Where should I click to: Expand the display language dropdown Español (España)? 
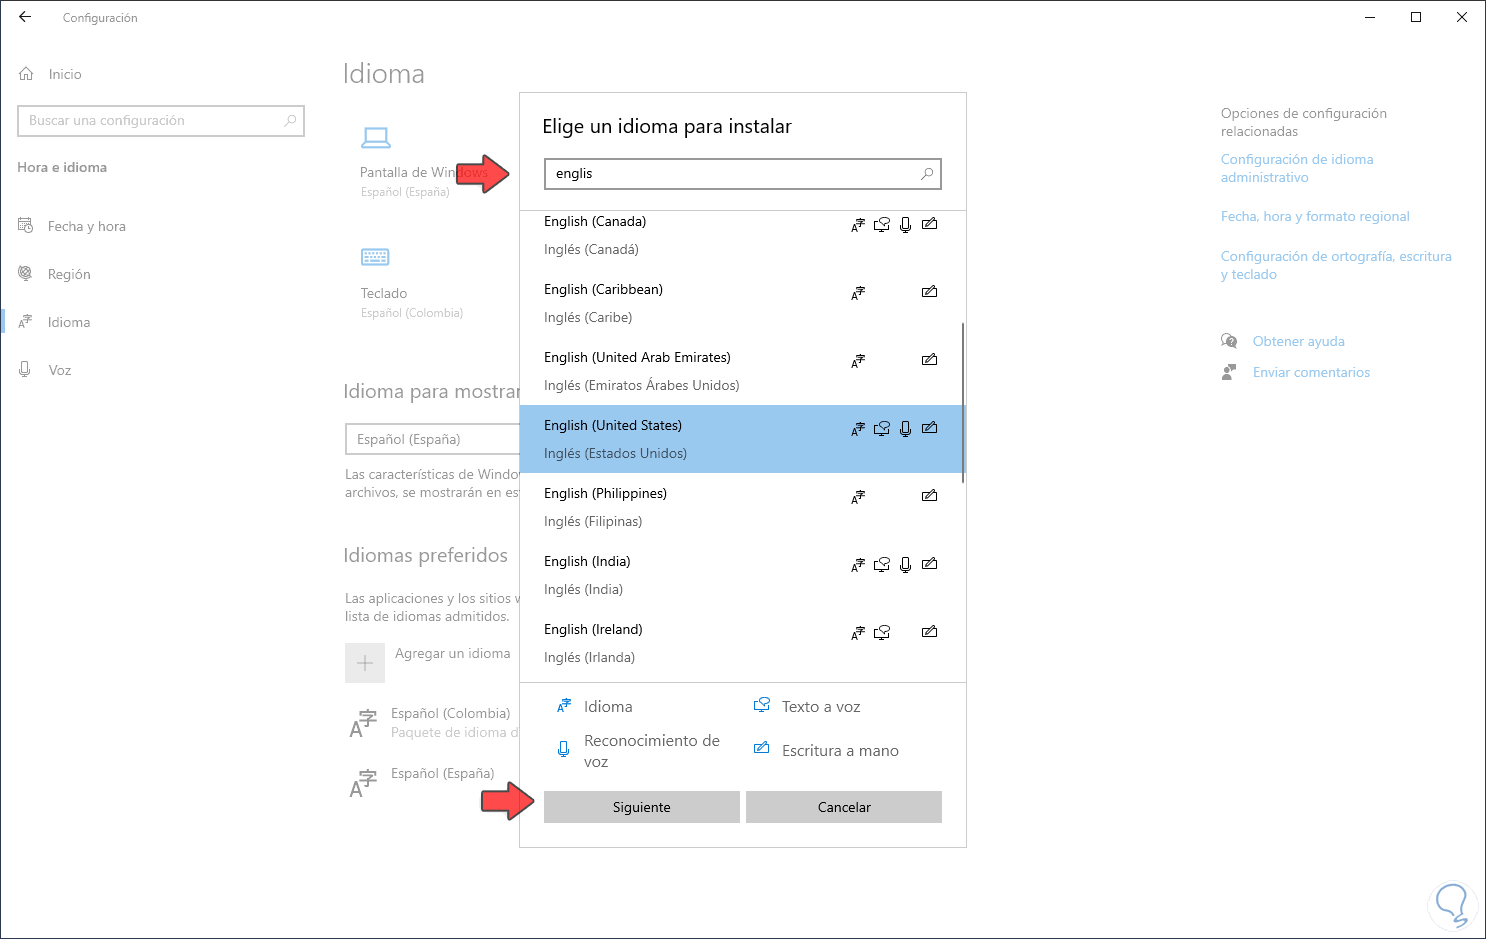coord(432,439)
